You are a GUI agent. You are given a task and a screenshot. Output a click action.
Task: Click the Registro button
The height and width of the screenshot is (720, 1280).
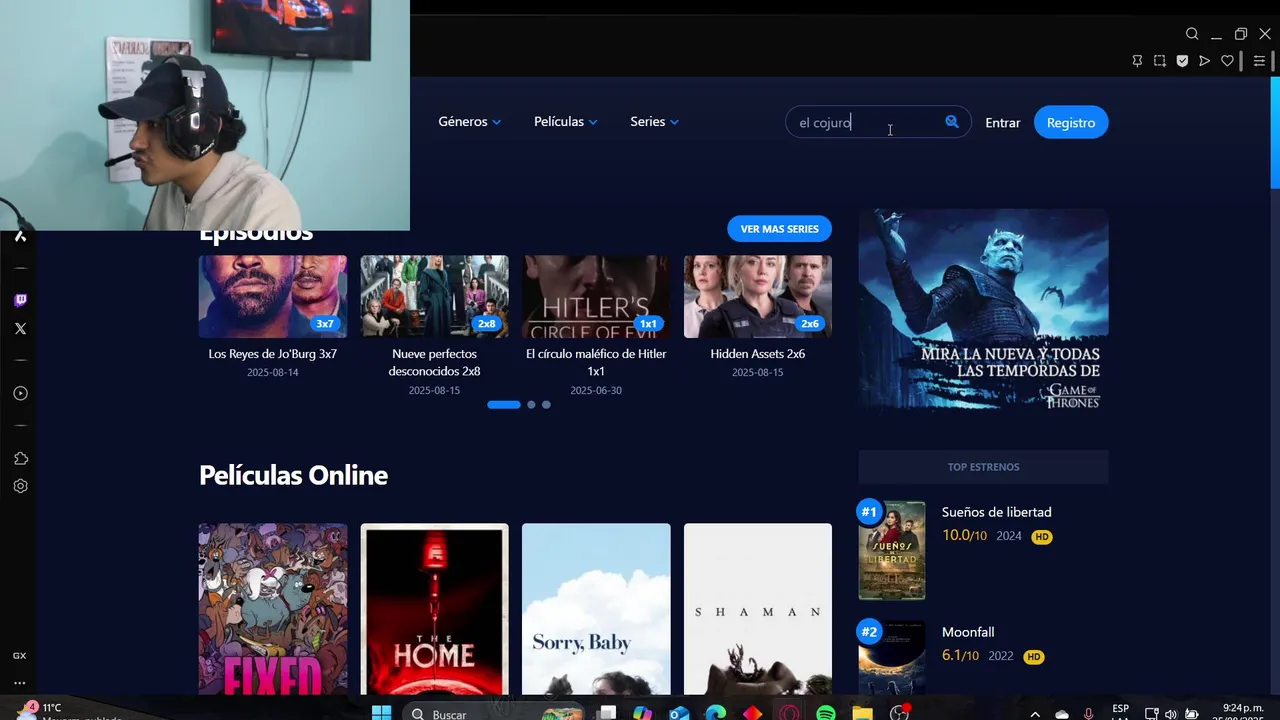click(x=1071, y=122)
